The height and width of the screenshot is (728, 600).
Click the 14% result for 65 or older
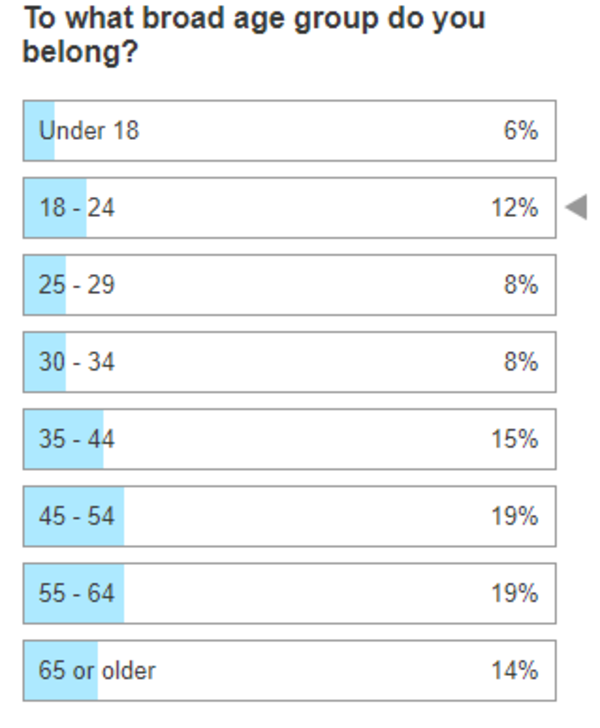pyautogui.click(x=515, y=670)
